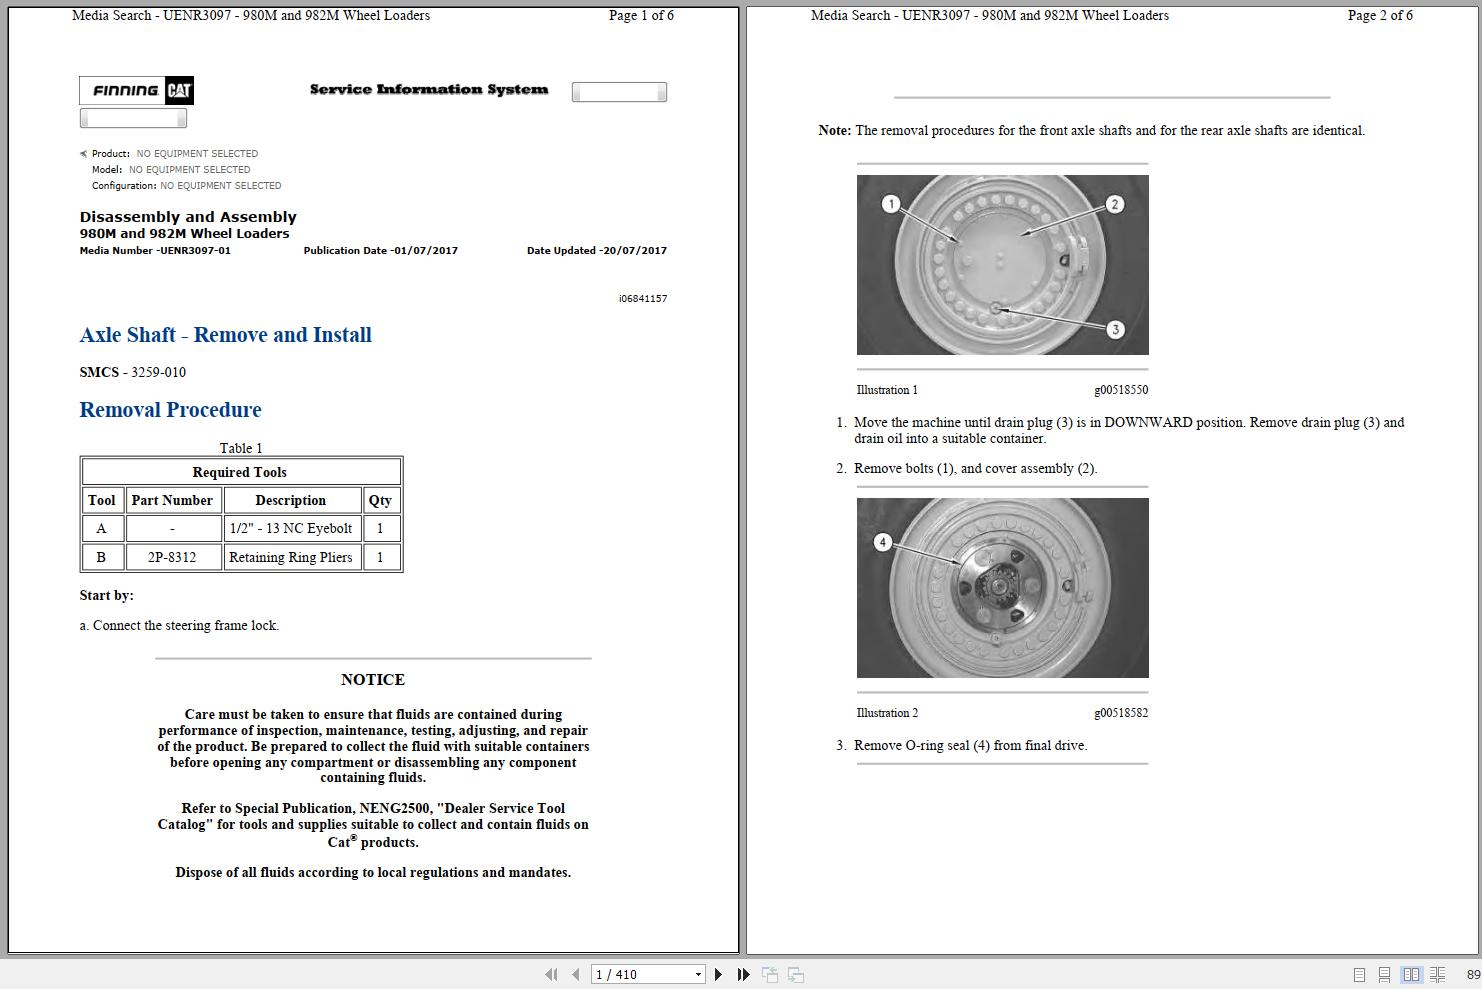Image resolution: width=1482 pixels, height=989 pixels.
Task: Open Illustration 1 wheel image
Action: click(x=1002, y=265)
